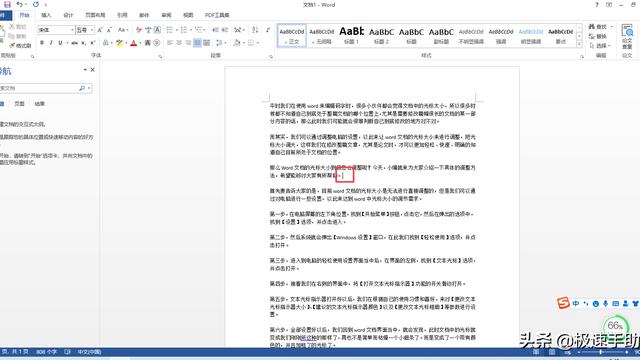Open the font size combo box
This screenshot has height=360, width=640.
[x=85, y=30]
